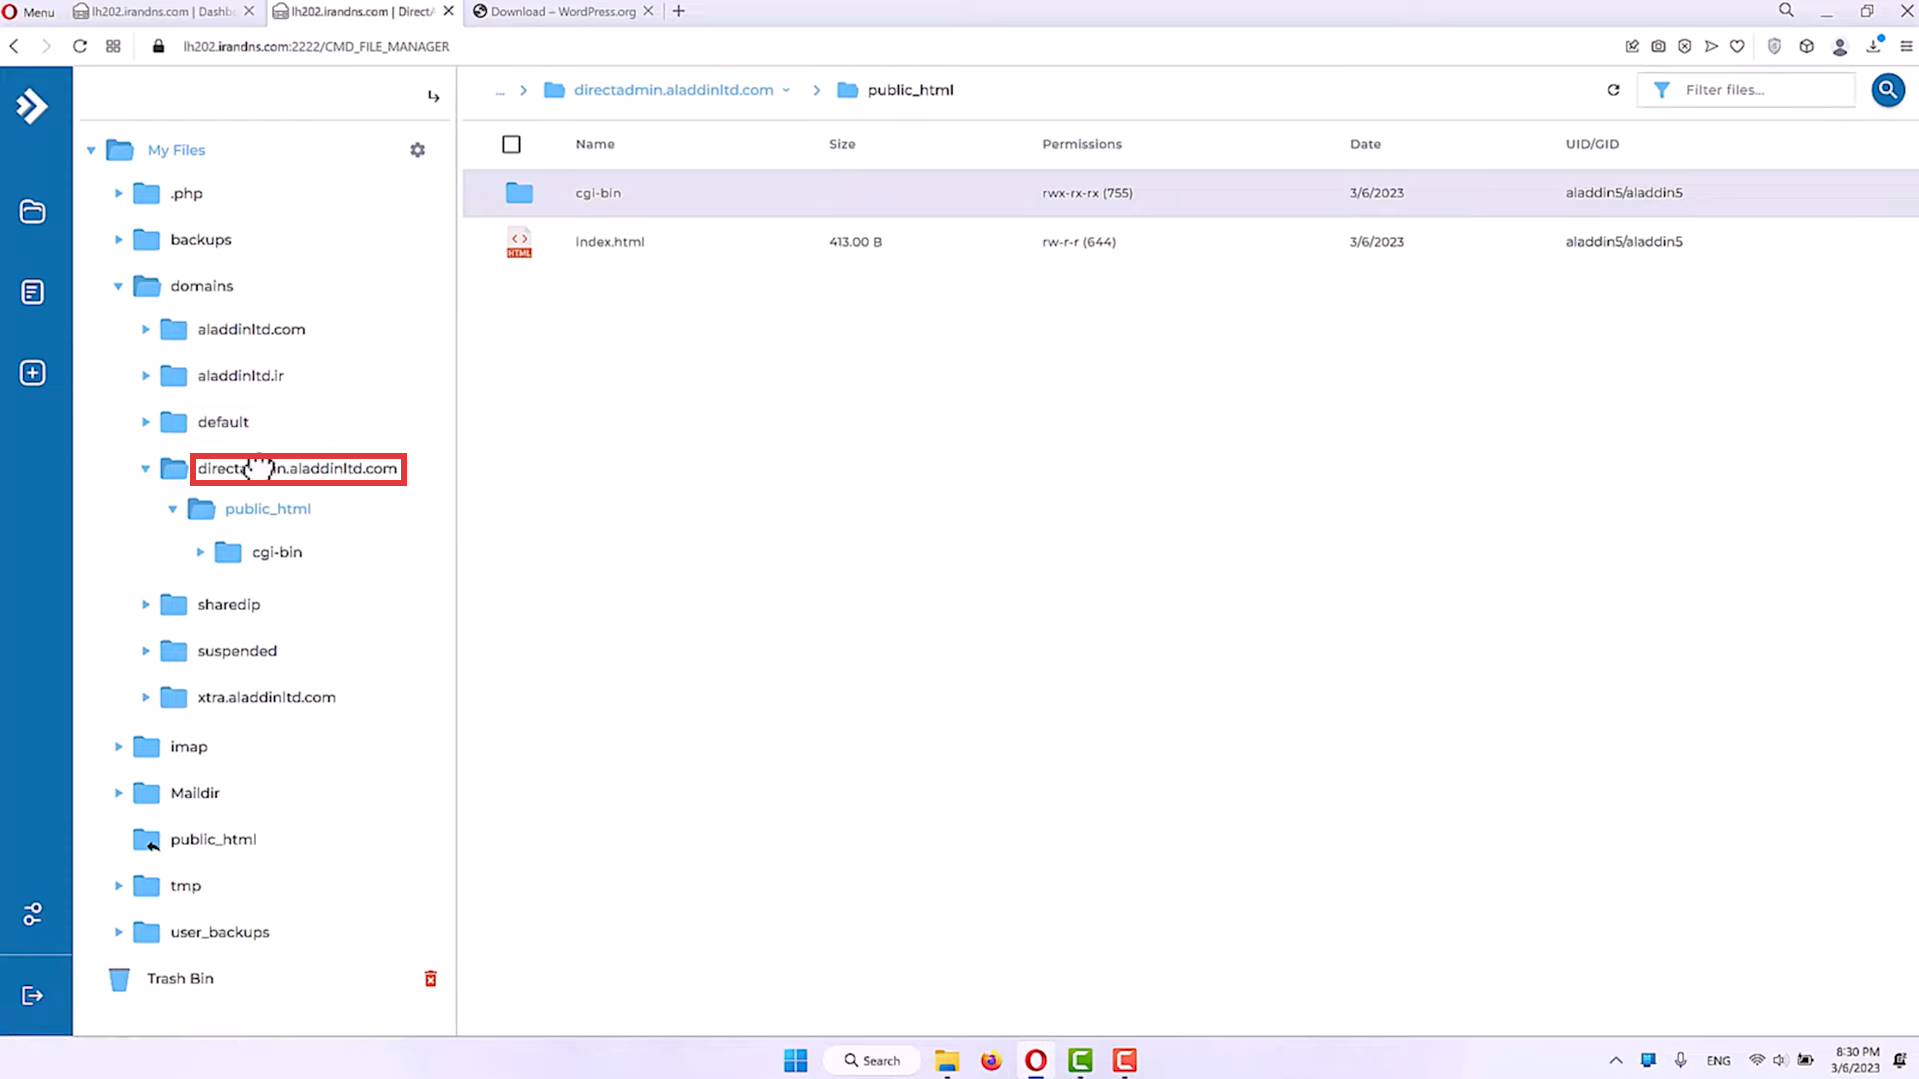Expand the aladdinltd.com folder arrow
This screenshot has height=1079, width=1919.
click(x=146, y=329)
